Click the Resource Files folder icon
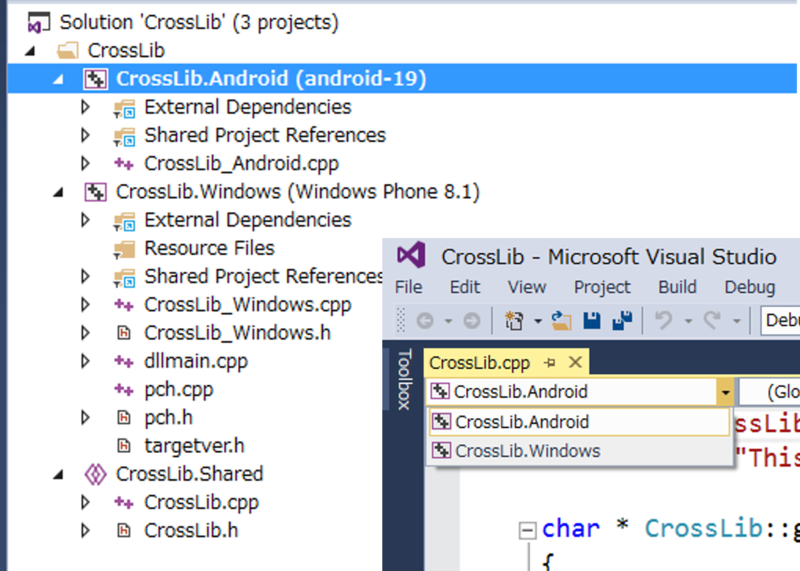Image resolution: width=800 pixels, height=571 pixels. pyautogui.click(x=124, y=249)
